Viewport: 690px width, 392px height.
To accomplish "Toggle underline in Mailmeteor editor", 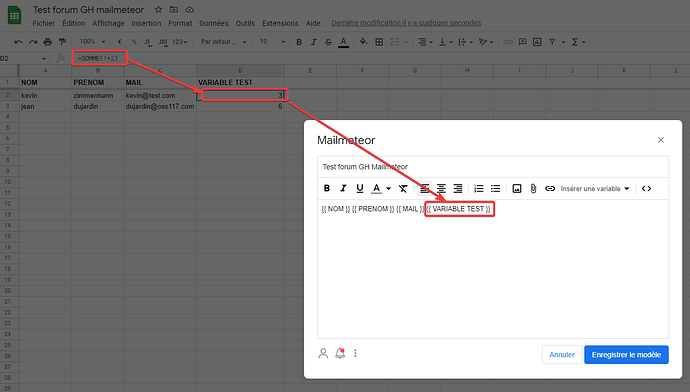I will pos(360,188).
